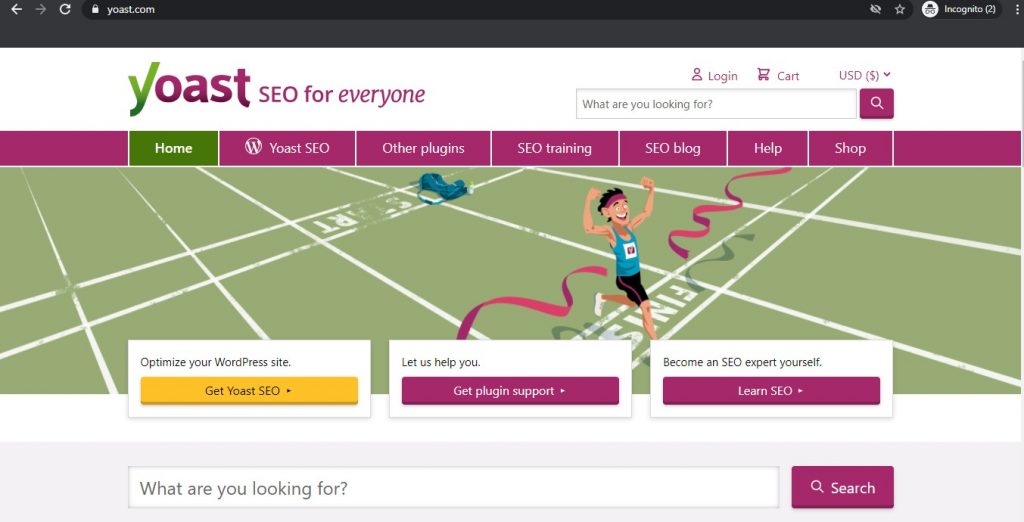Open the SEO training menu item
Image resolution: width=1024 pixels, height=522 pixels.
click(554, 148)
